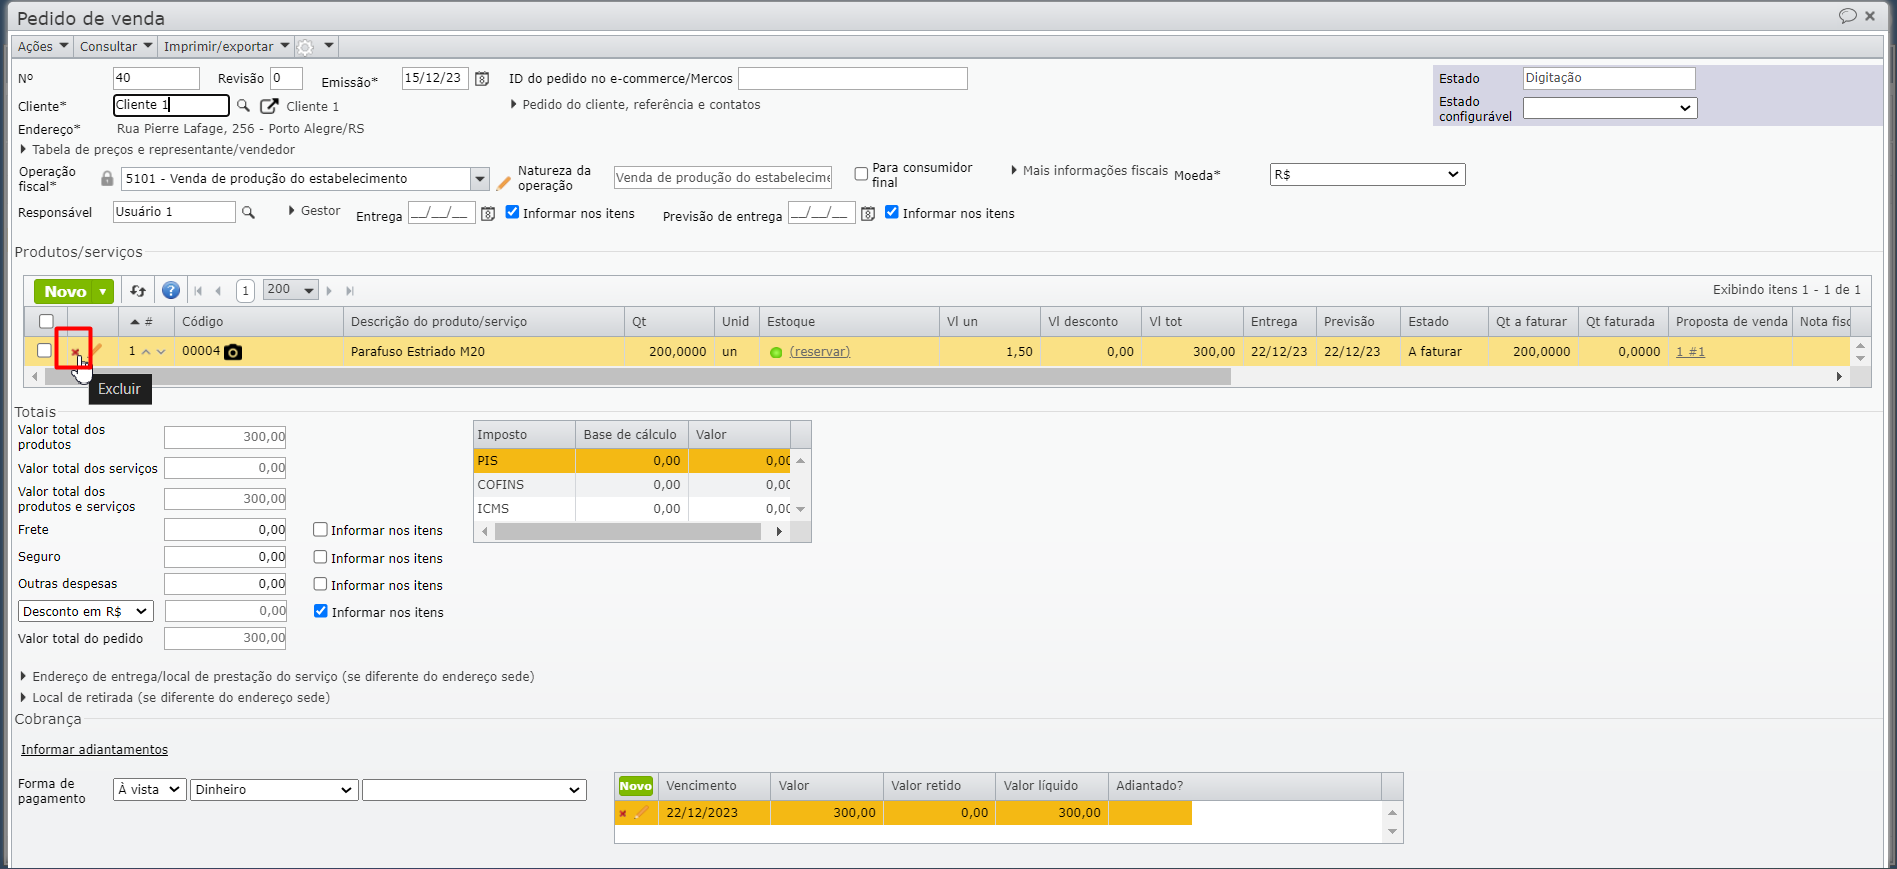Expand Endereço de entrega/local de prestação section
The image size is (1897, 869).
(x=278, y=677)
